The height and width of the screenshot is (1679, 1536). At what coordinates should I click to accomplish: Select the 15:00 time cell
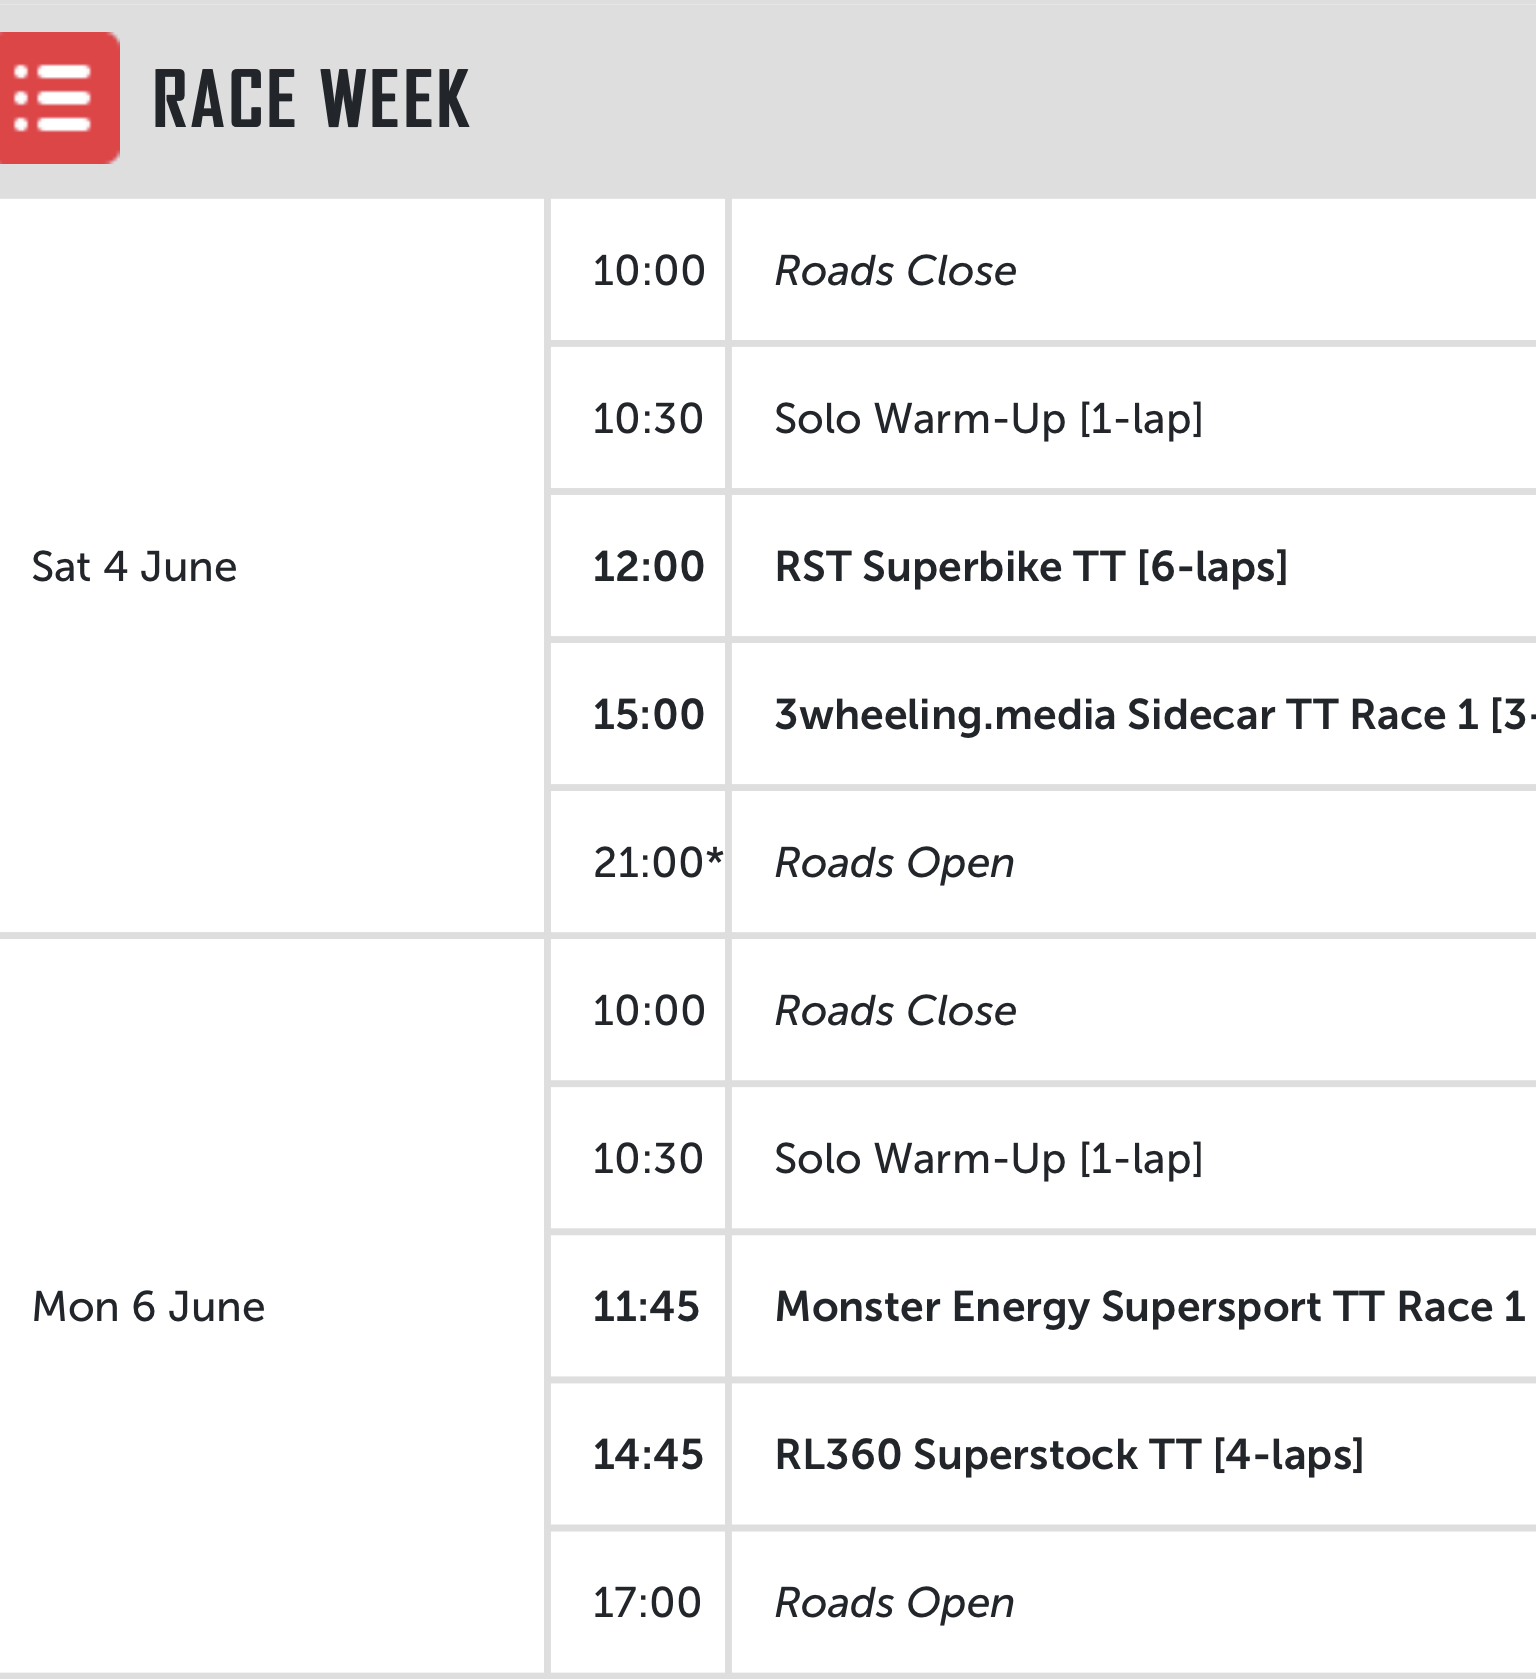(638, 714)
